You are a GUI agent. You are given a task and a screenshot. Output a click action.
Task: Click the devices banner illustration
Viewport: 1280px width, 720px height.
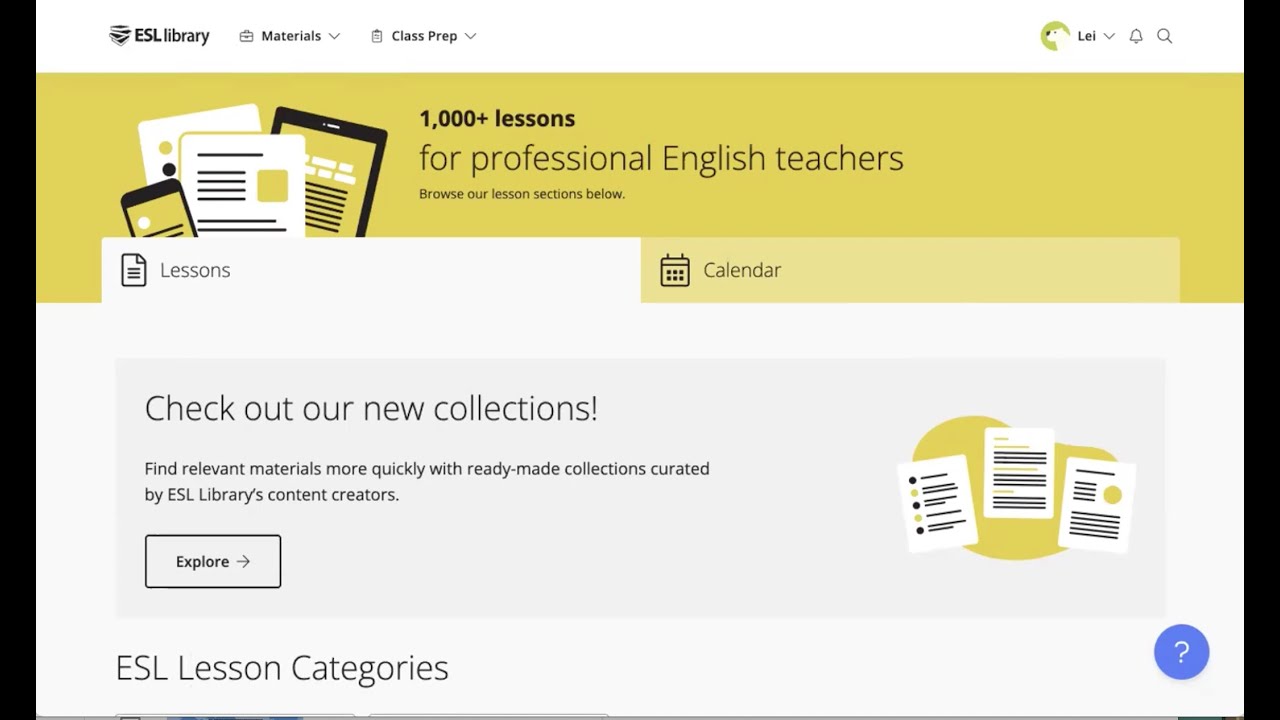coord(255,170)
